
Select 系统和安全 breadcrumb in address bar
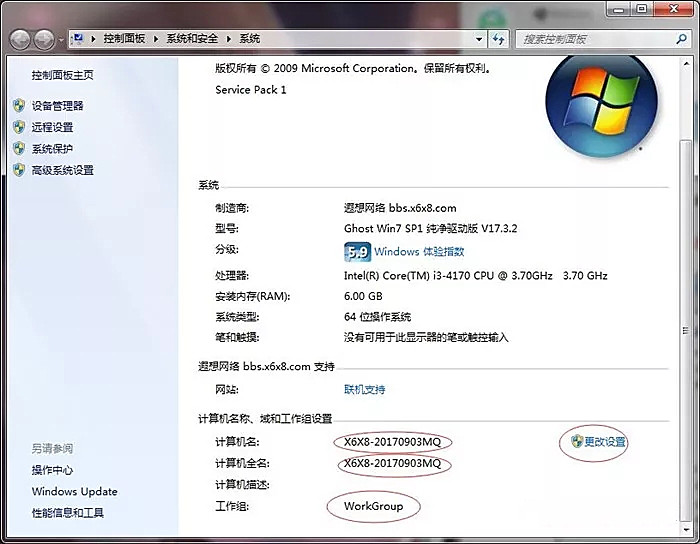pos(192,39)
